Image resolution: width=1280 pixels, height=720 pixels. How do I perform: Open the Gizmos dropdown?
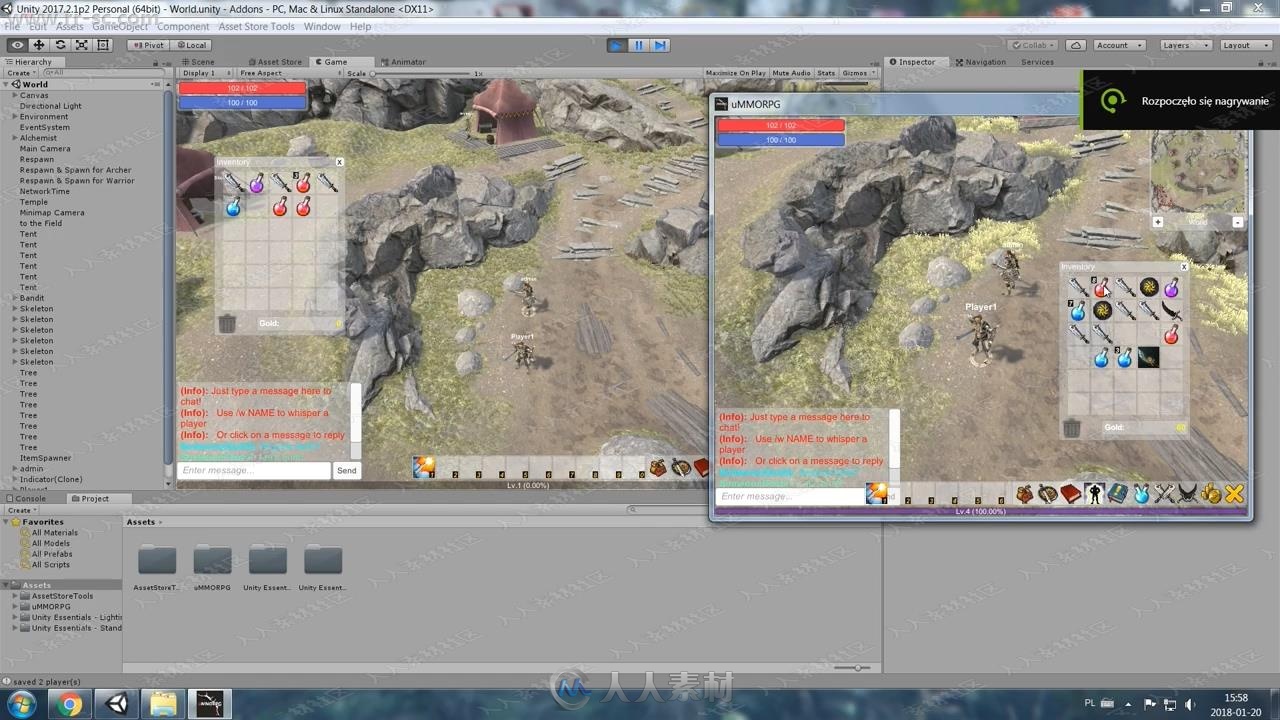point(858,73)
